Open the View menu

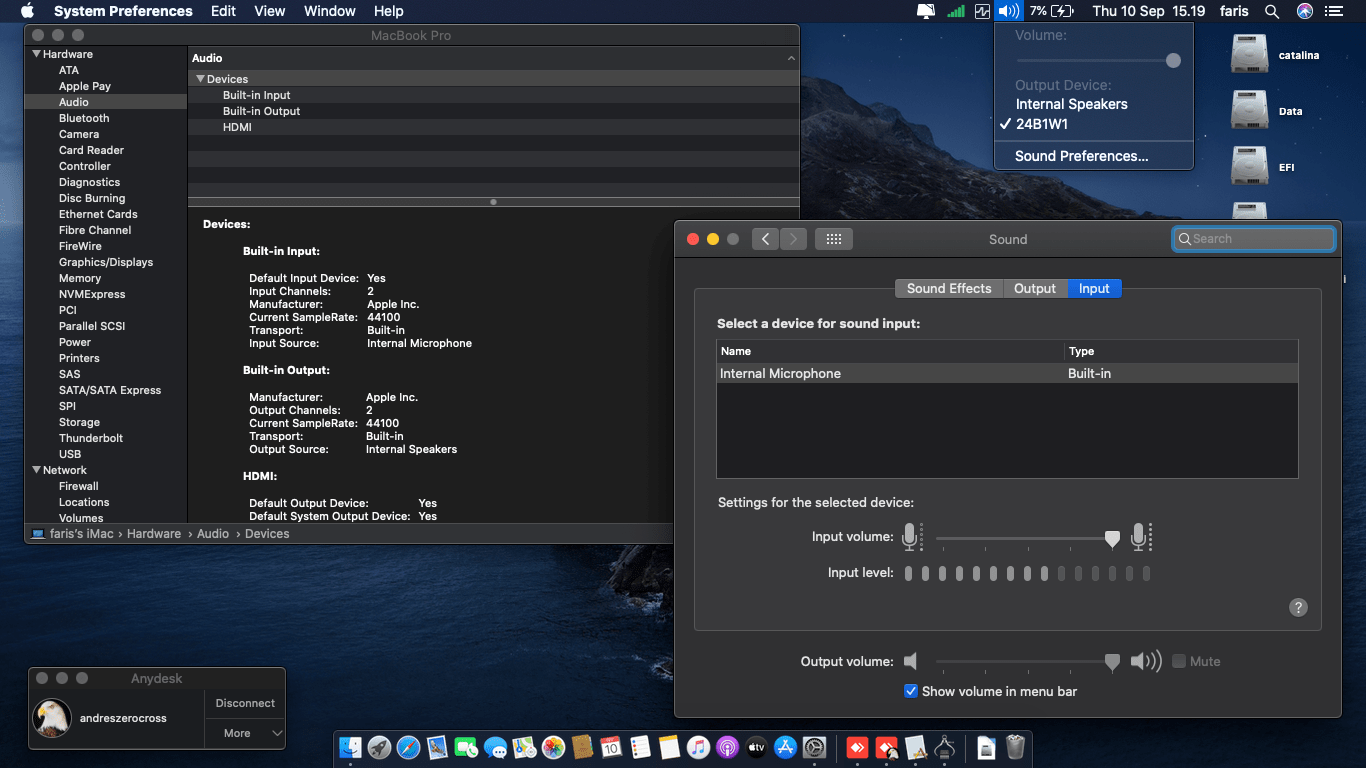(270, 11)
